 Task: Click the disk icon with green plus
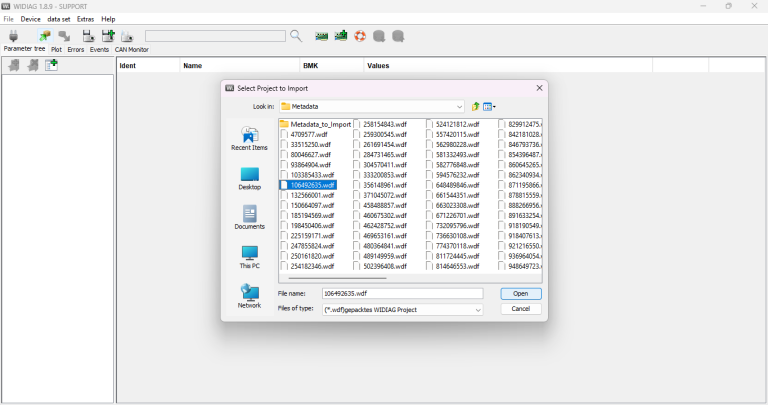tap(108, 36)
